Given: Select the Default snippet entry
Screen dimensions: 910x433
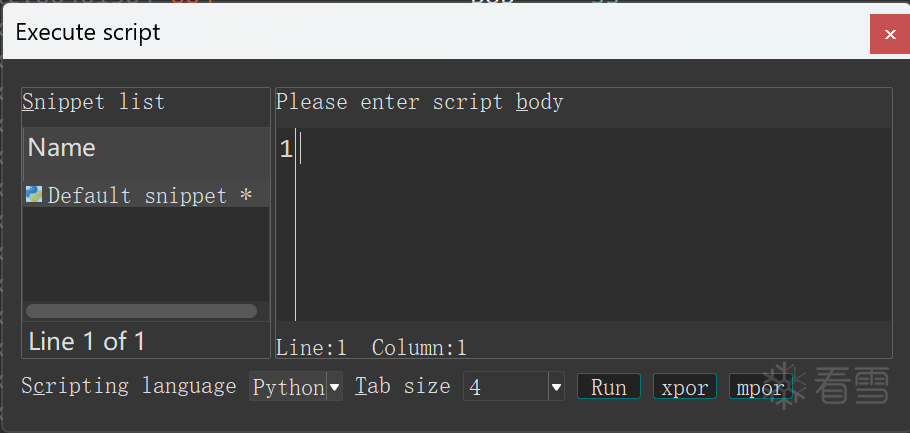Looking at the screenshot, I should click(140, 195).
